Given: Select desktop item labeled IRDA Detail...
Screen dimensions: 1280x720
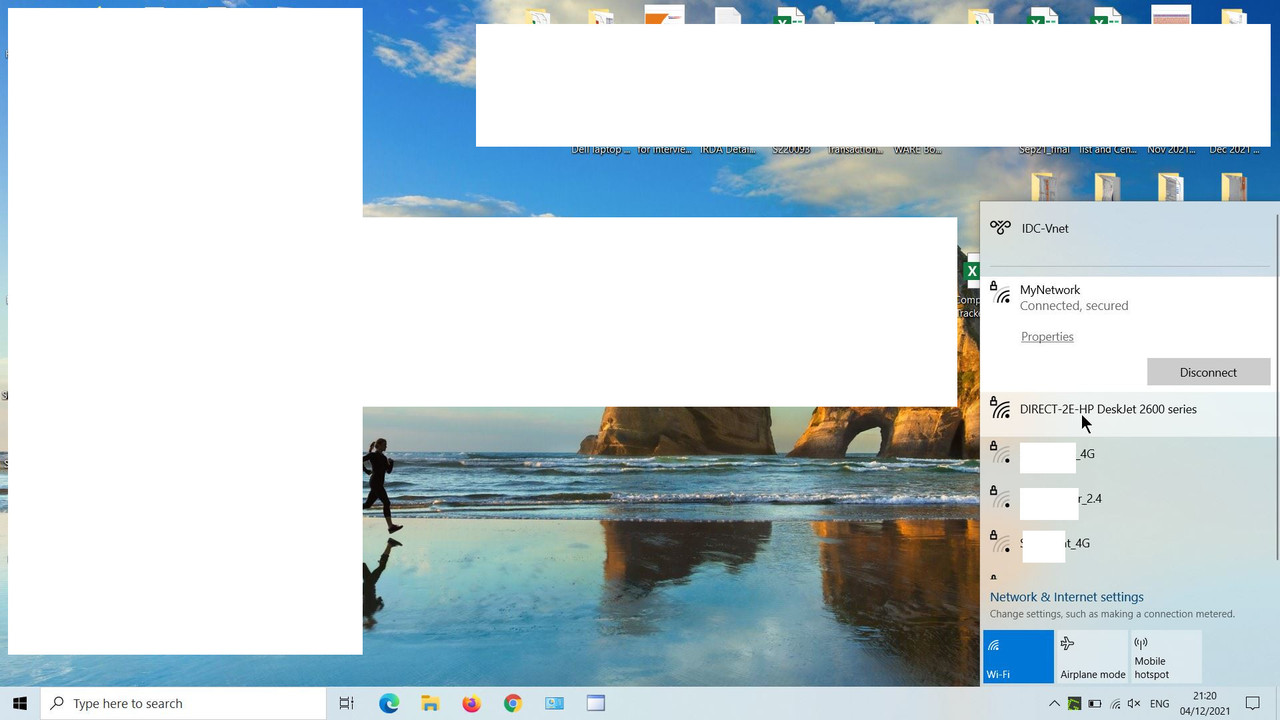Looking at the screenshot, I should [x=728, y=150].
